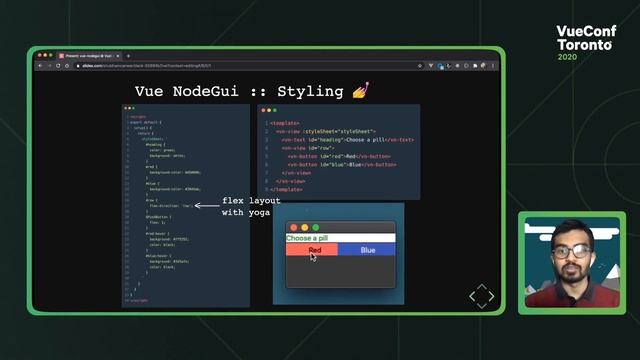Screen dimensions: 640x360
Task: Close the demo window with its red dot
Action: [293, 227]
